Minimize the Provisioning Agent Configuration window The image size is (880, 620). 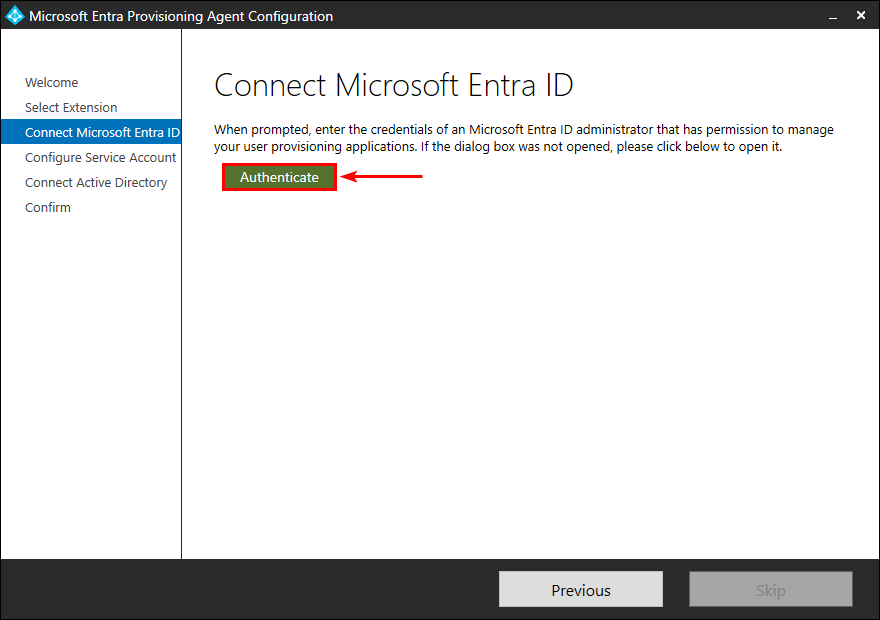(833, 16)
